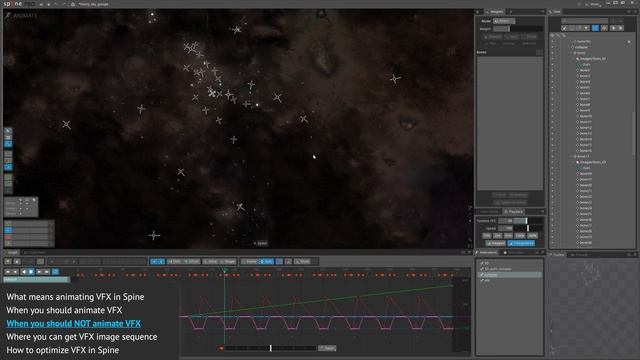This screenshot has height=360, width=640.
Task: Toggle the blue loop playback button
Action: [x=56, y=272]
